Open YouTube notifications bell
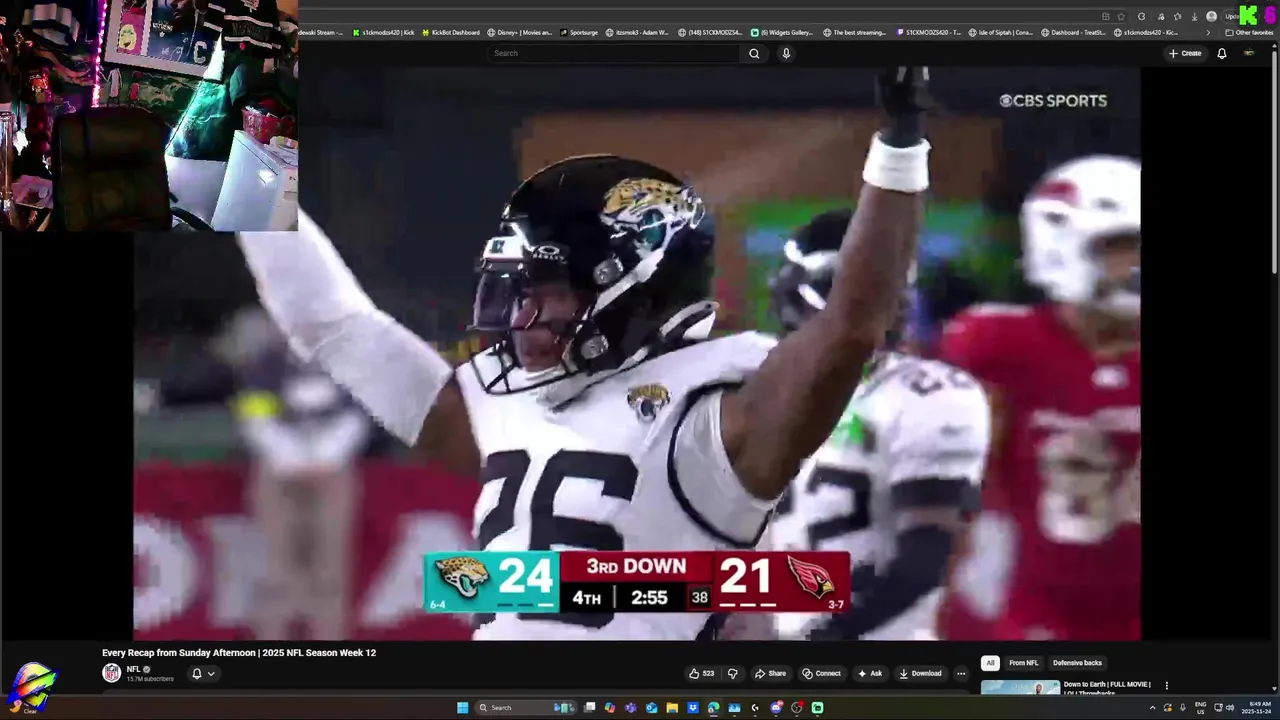 (x=1221, y=53)
